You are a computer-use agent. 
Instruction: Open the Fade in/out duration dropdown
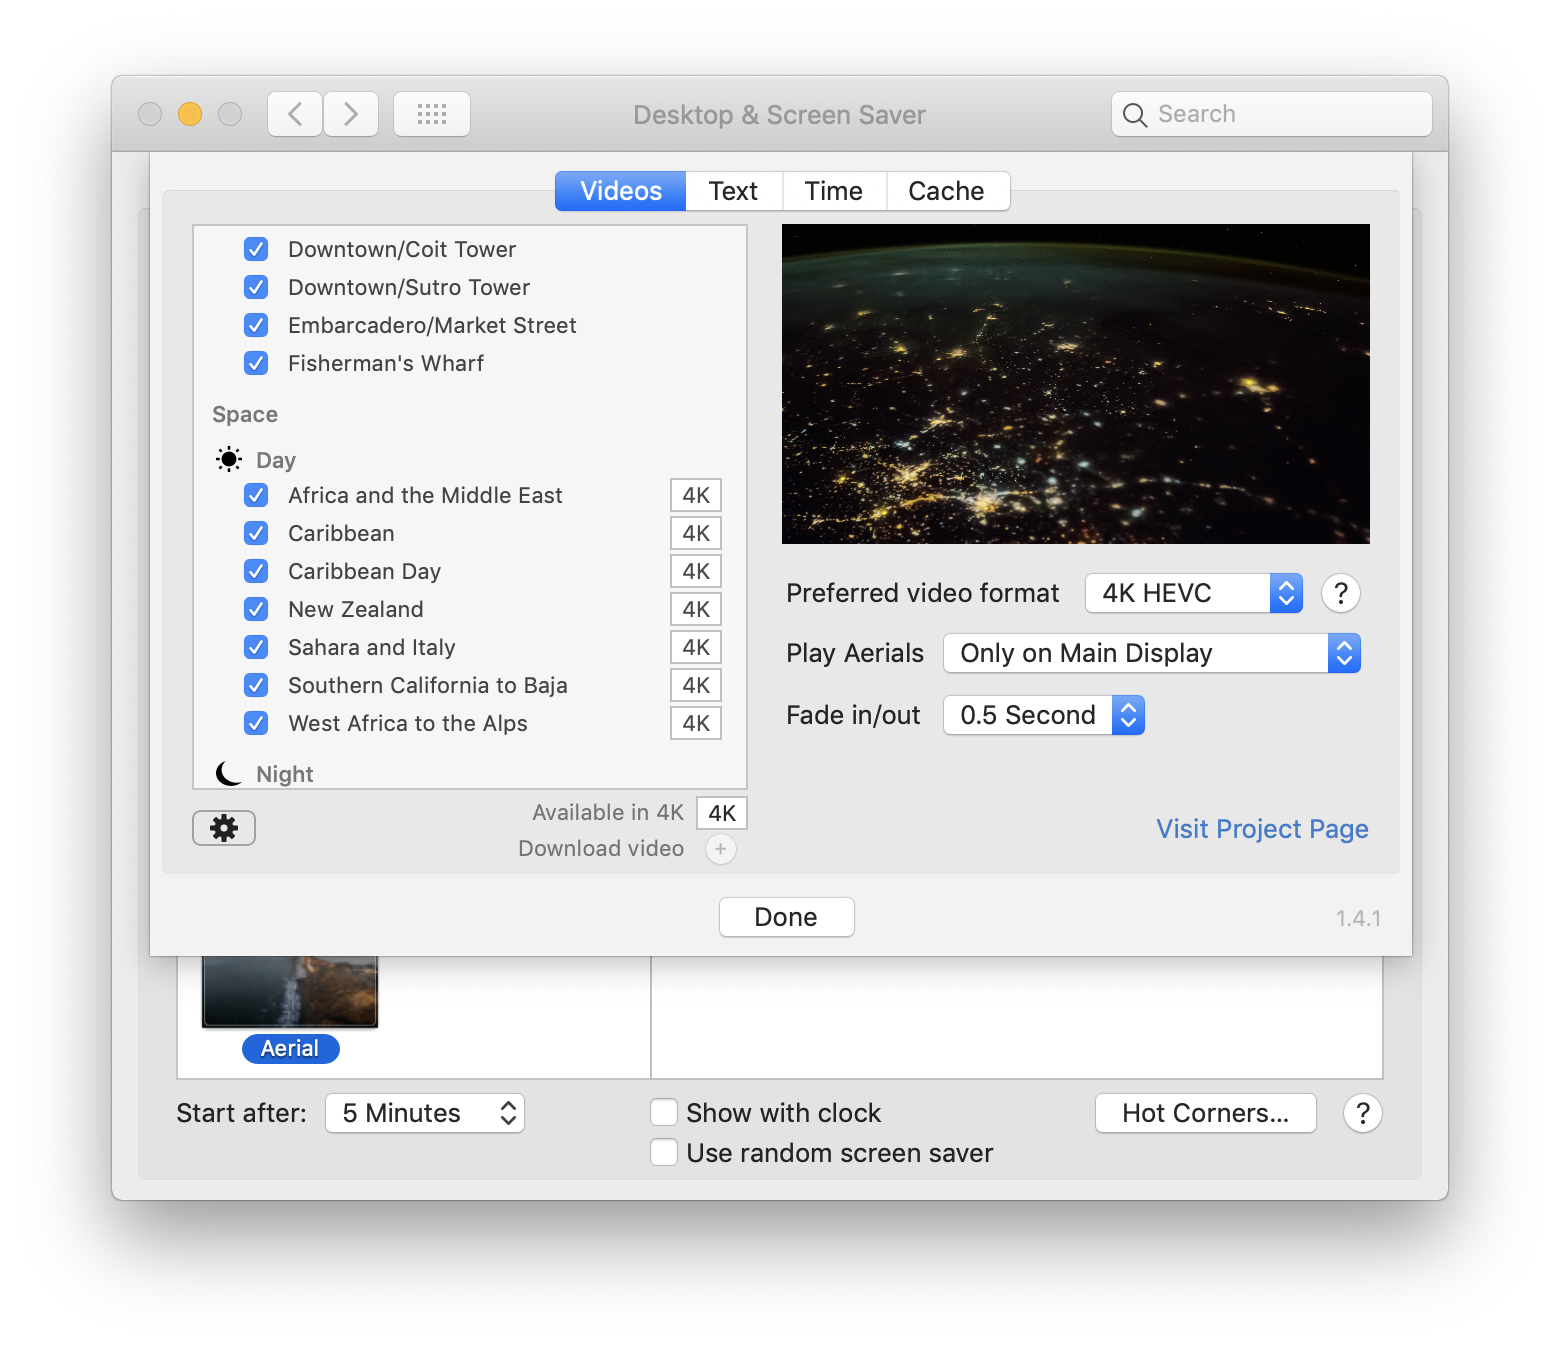[1044, 716]
